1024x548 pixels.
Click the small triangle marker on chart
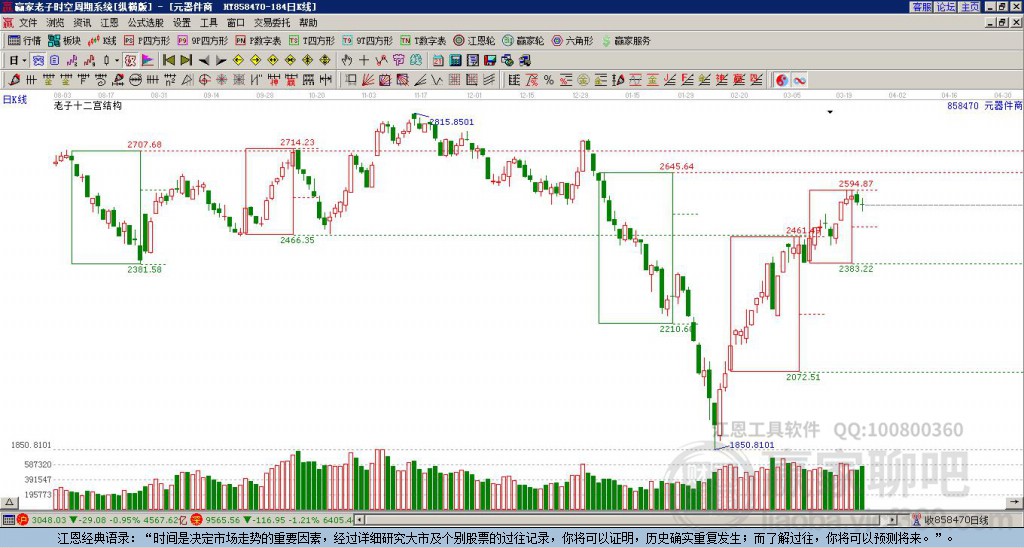(830, 112)
